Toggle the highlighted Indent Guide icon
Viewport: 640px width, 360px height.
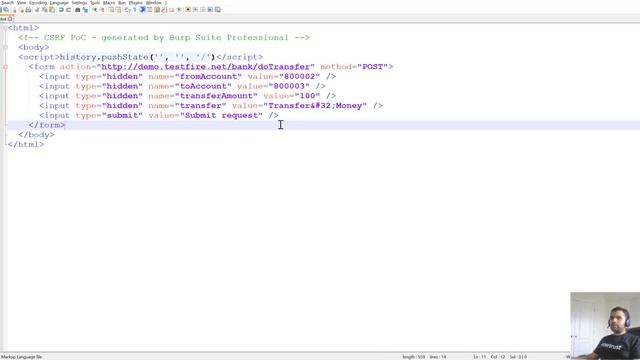coord(142,9)
